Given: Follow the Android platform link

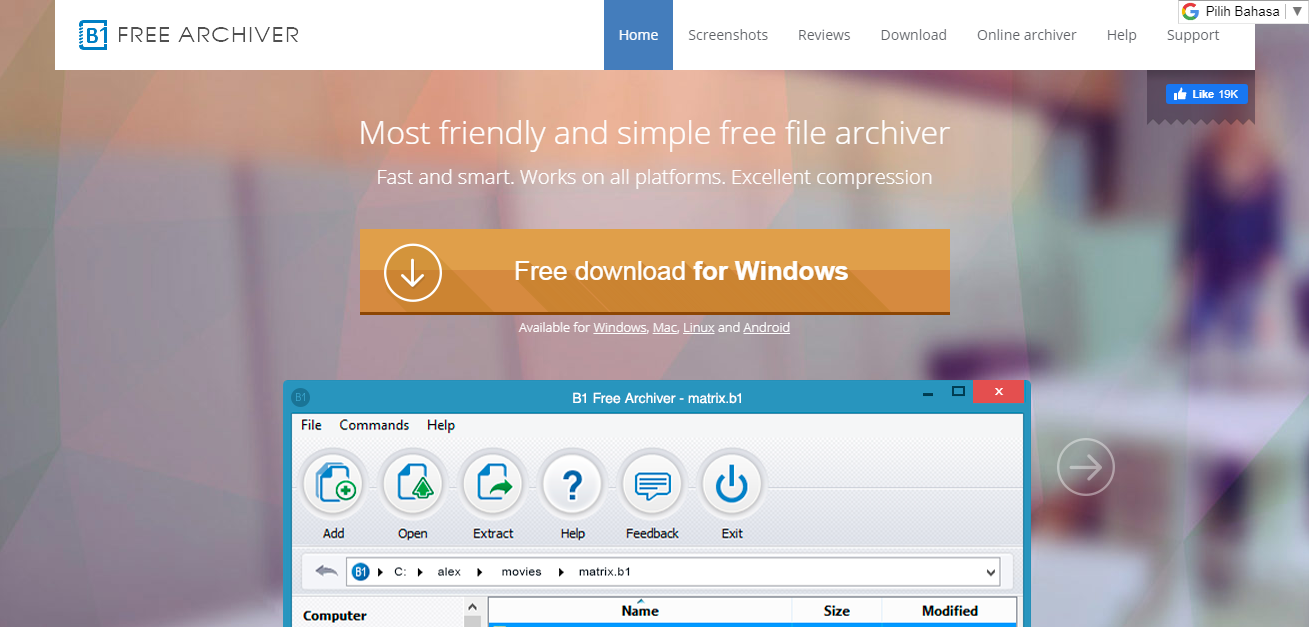Looking at the screenshot, I should 767,328.
